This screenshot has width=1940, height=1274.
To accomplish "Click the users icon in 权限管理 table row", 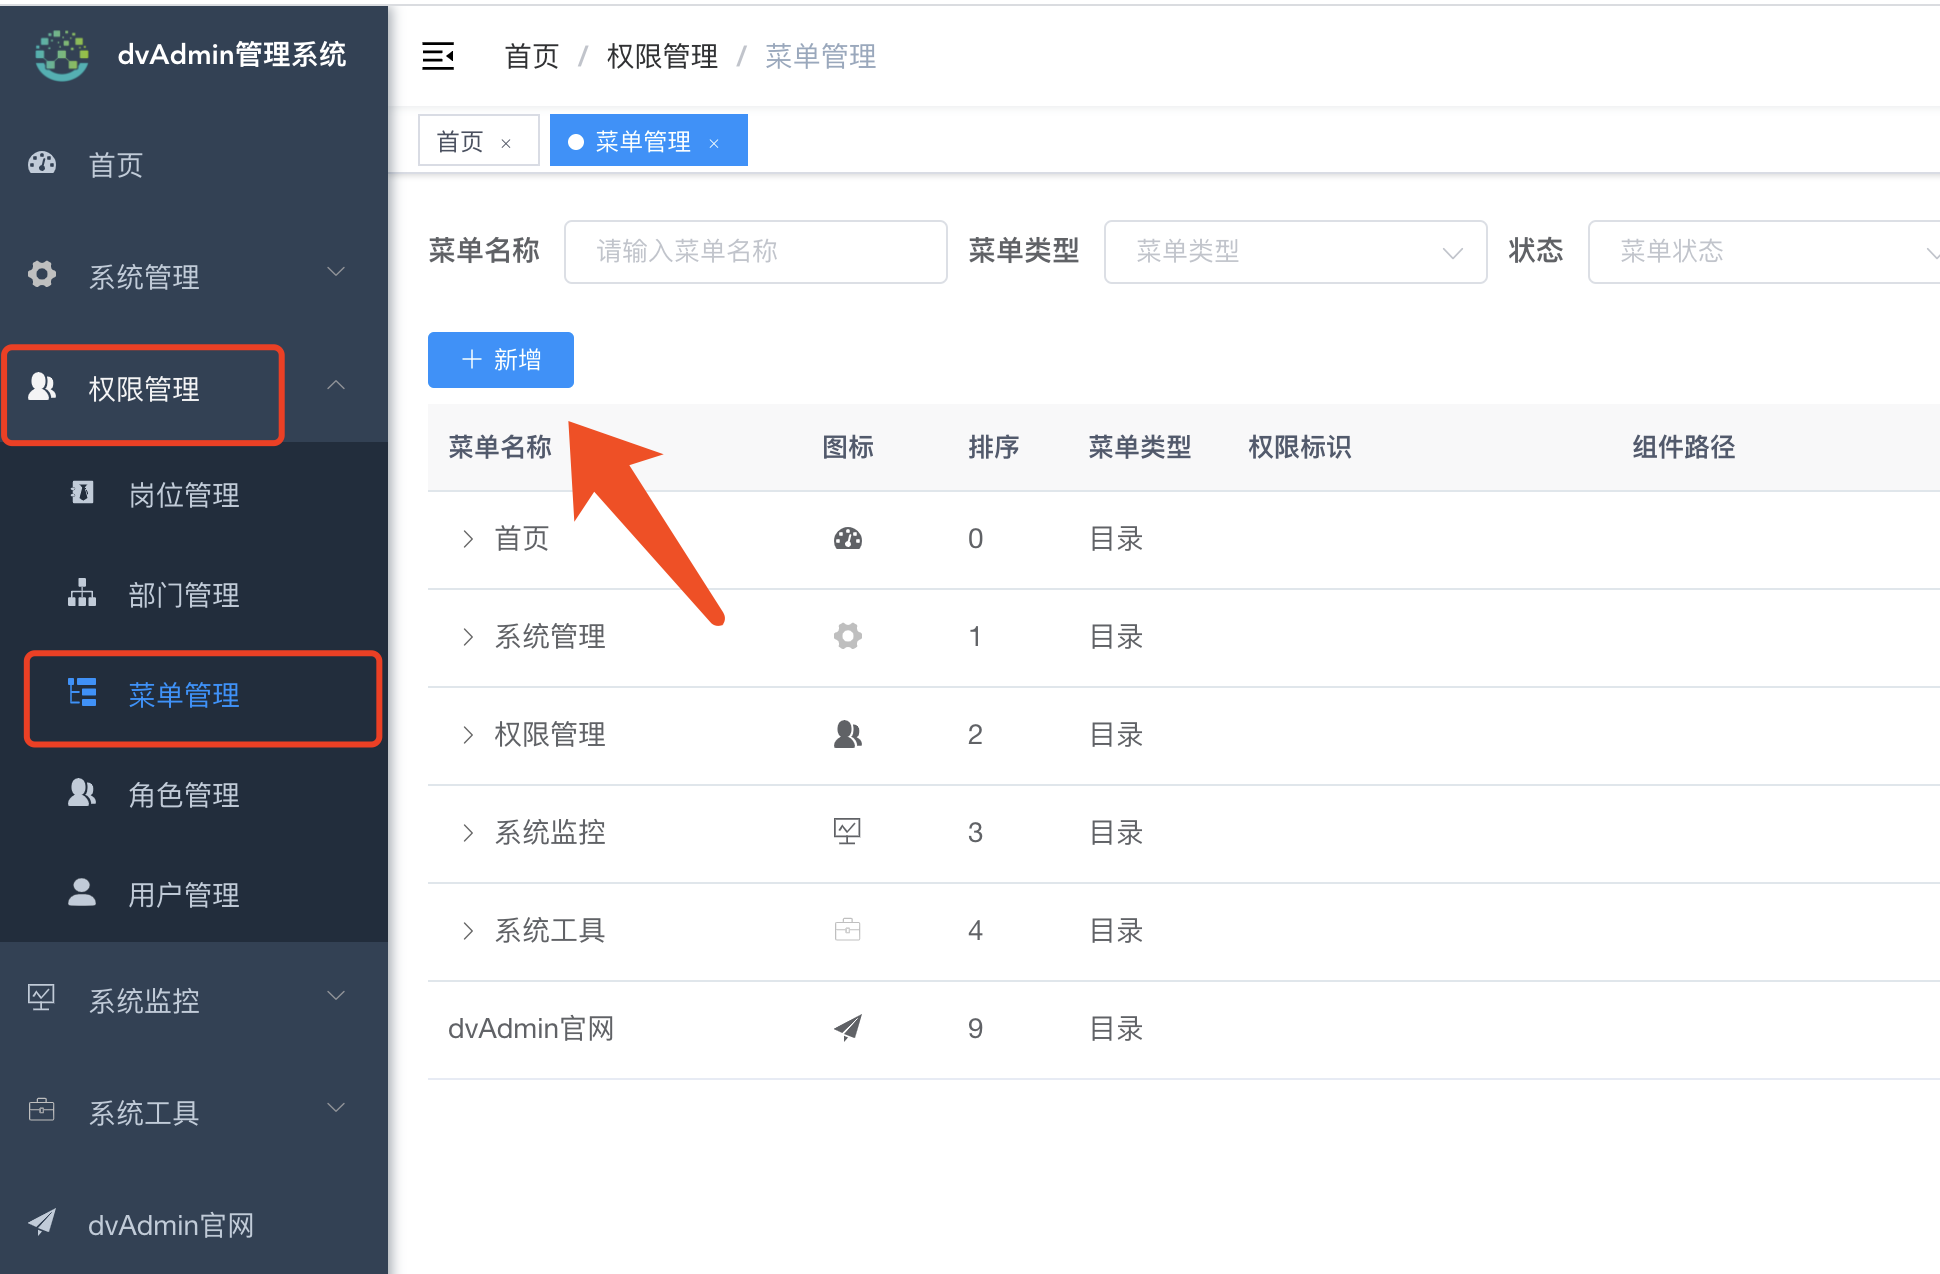I will 847,735.
